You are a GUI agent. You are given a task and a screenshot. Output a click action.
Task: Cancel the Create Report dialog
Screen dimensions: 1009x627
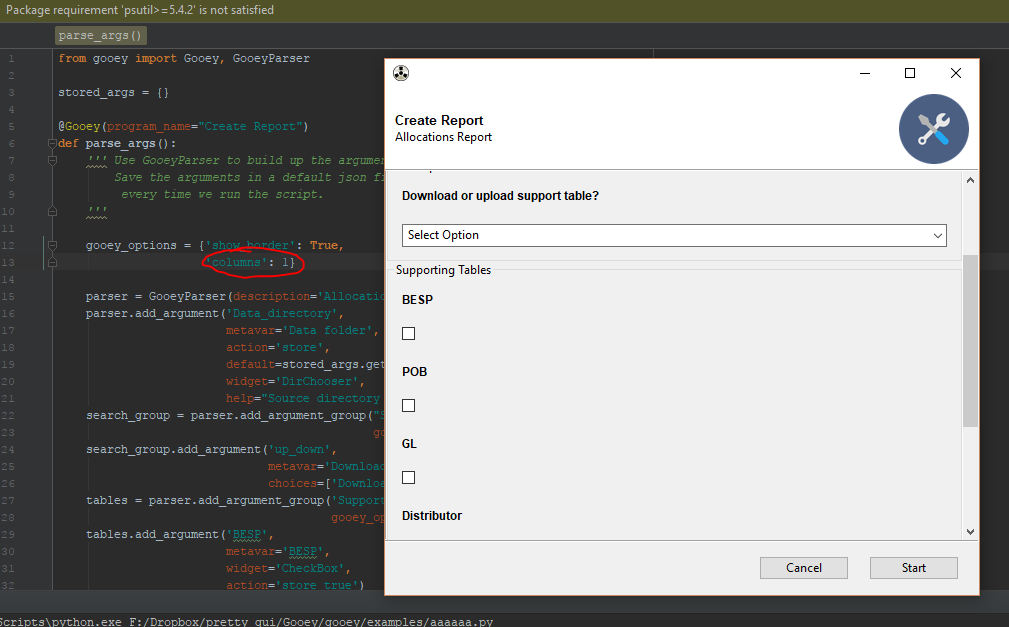pos(803,567)
